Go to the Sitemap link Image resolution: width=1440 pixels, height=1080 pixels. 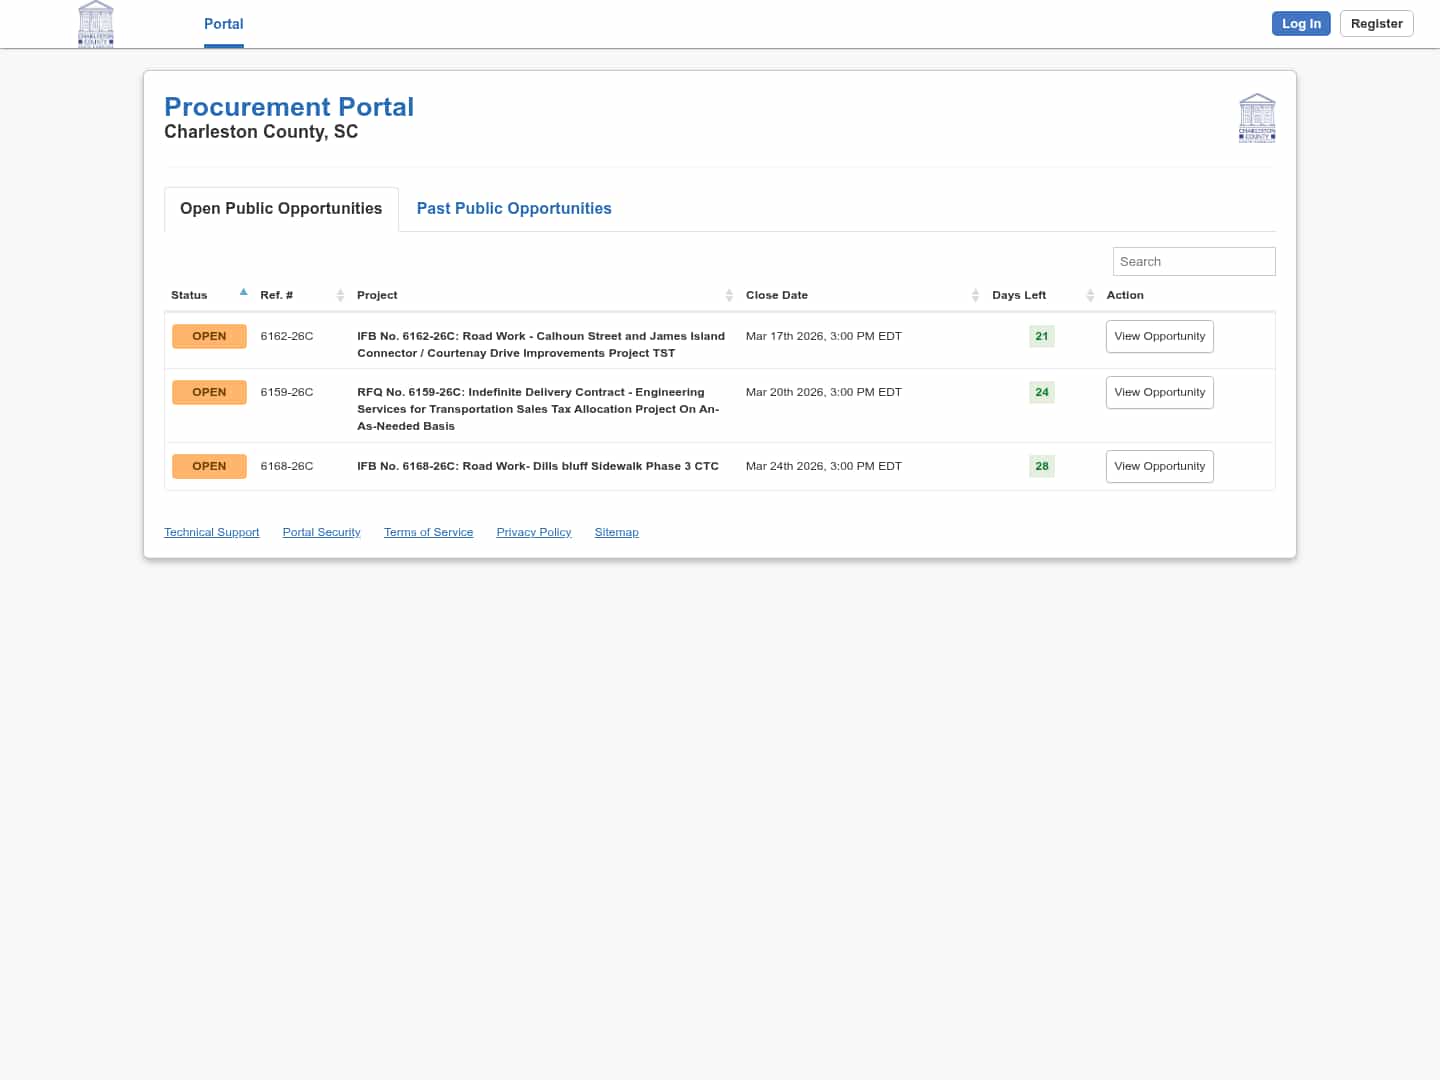[x=616, y=532]
